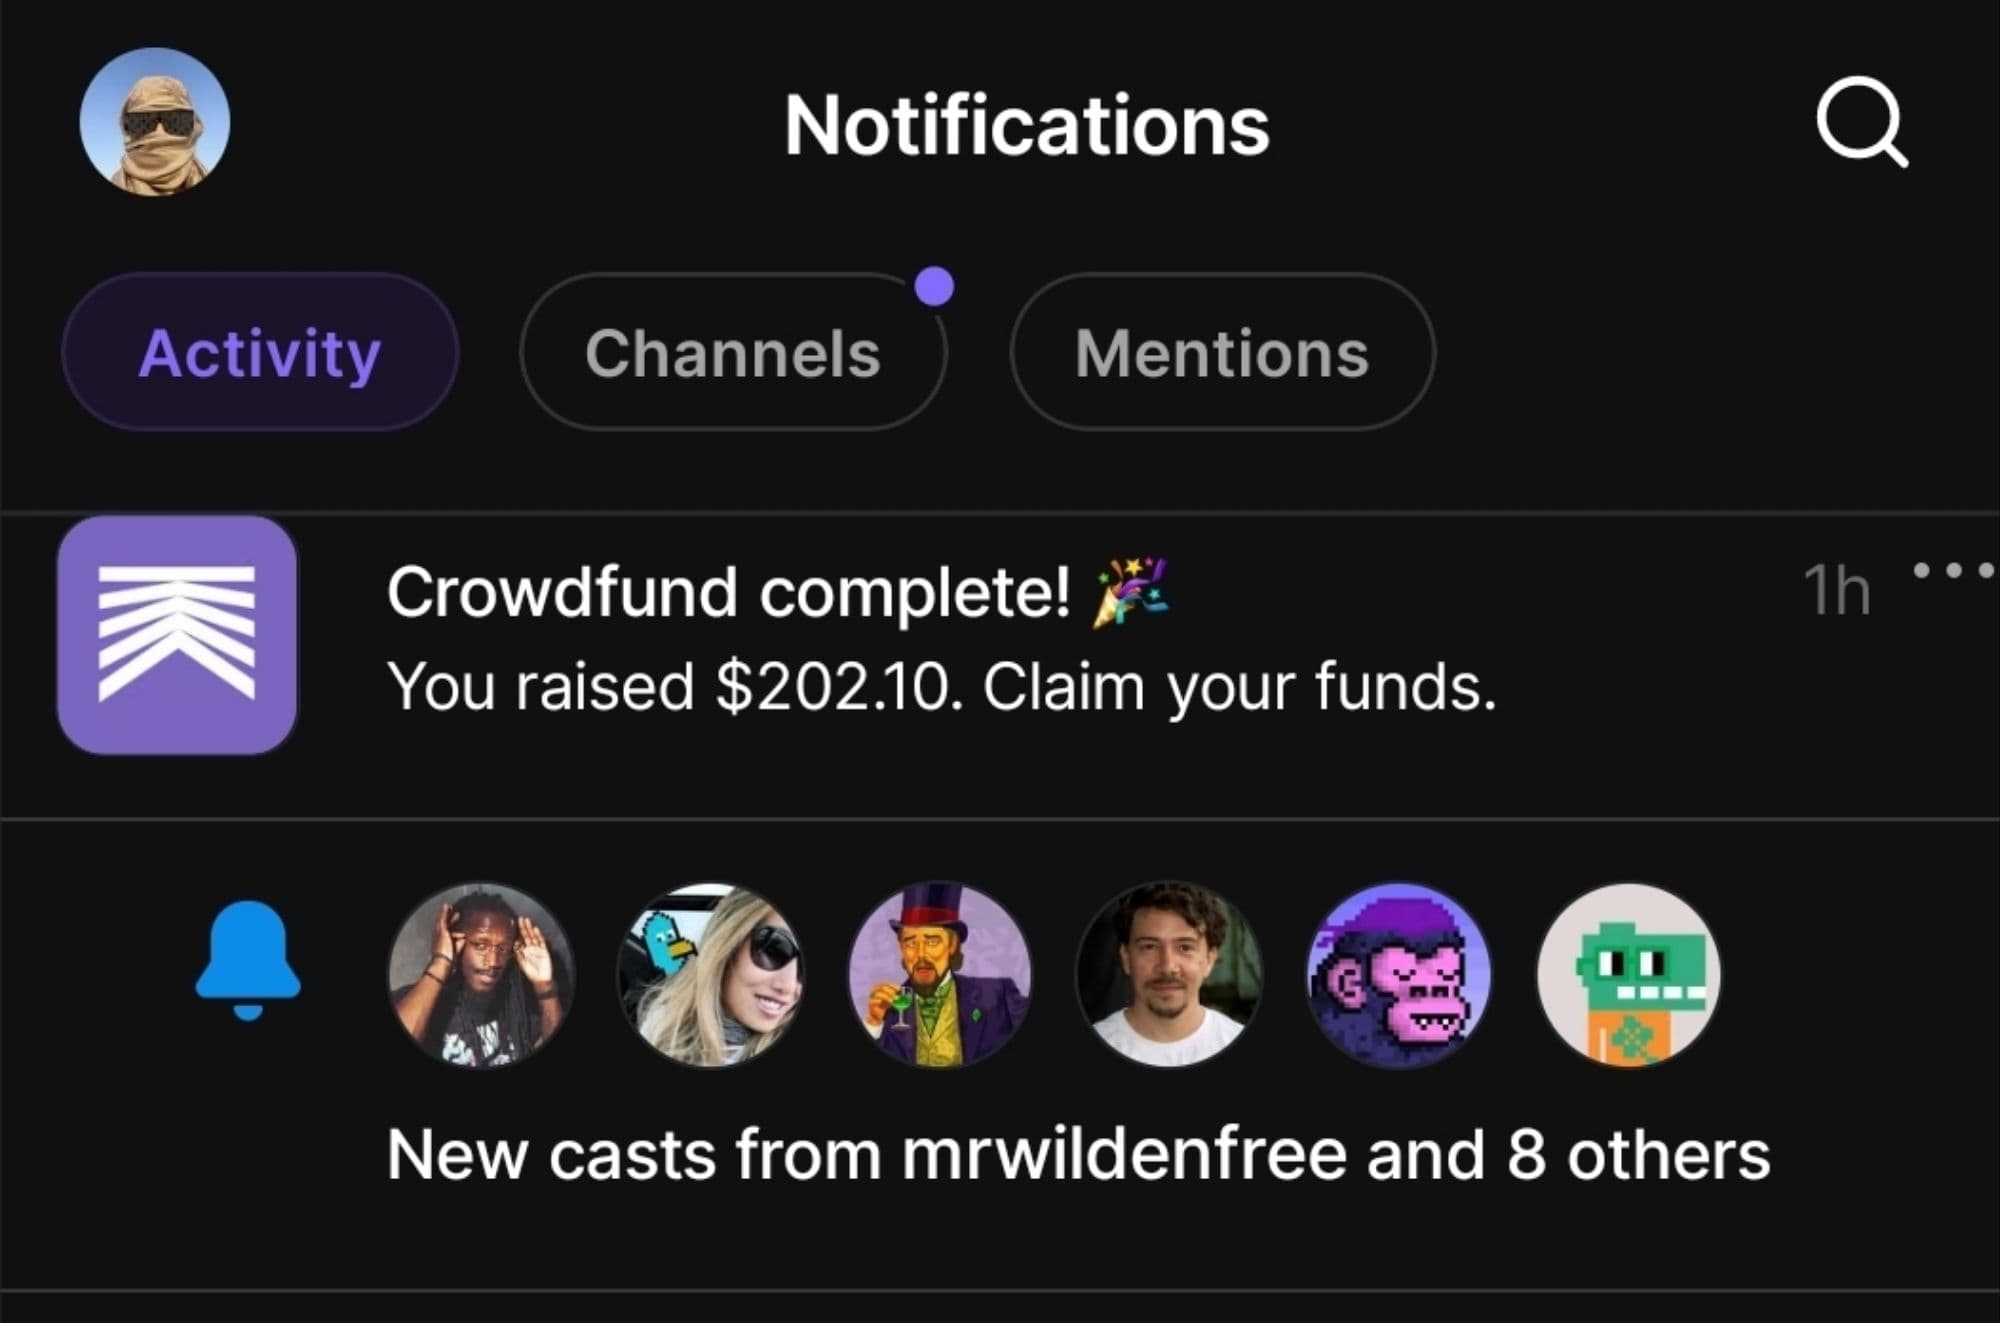
Task: Switch to the Channels tab
Action: click(732, 353)
